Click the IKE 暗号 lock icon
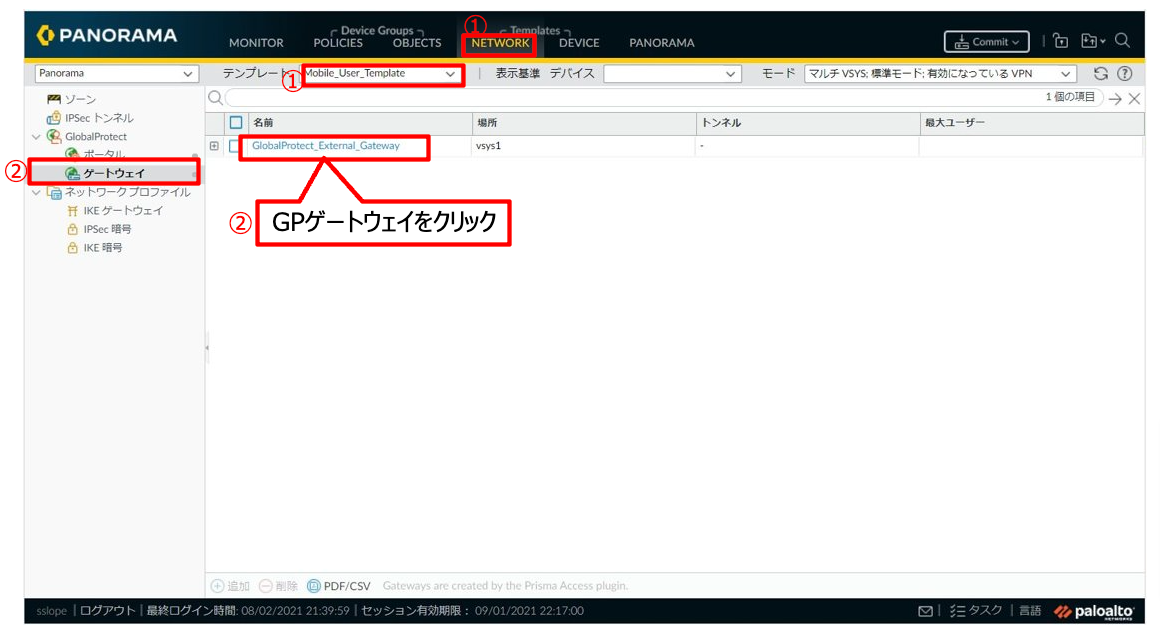This screenshot has width=1160, height=636. 72,248
